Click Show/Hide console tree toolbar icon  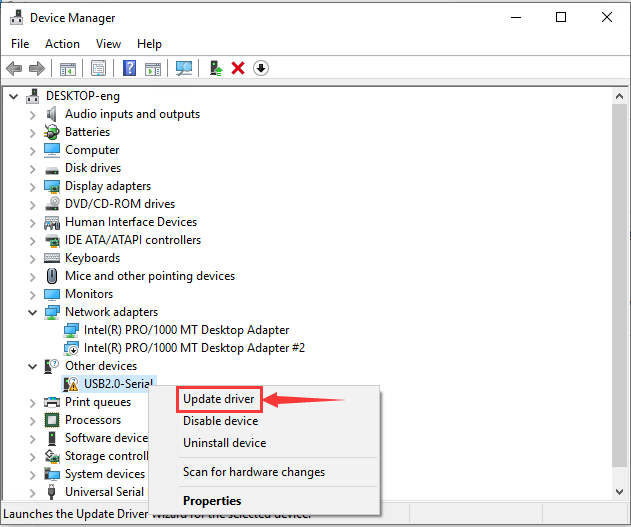point(68,69)
